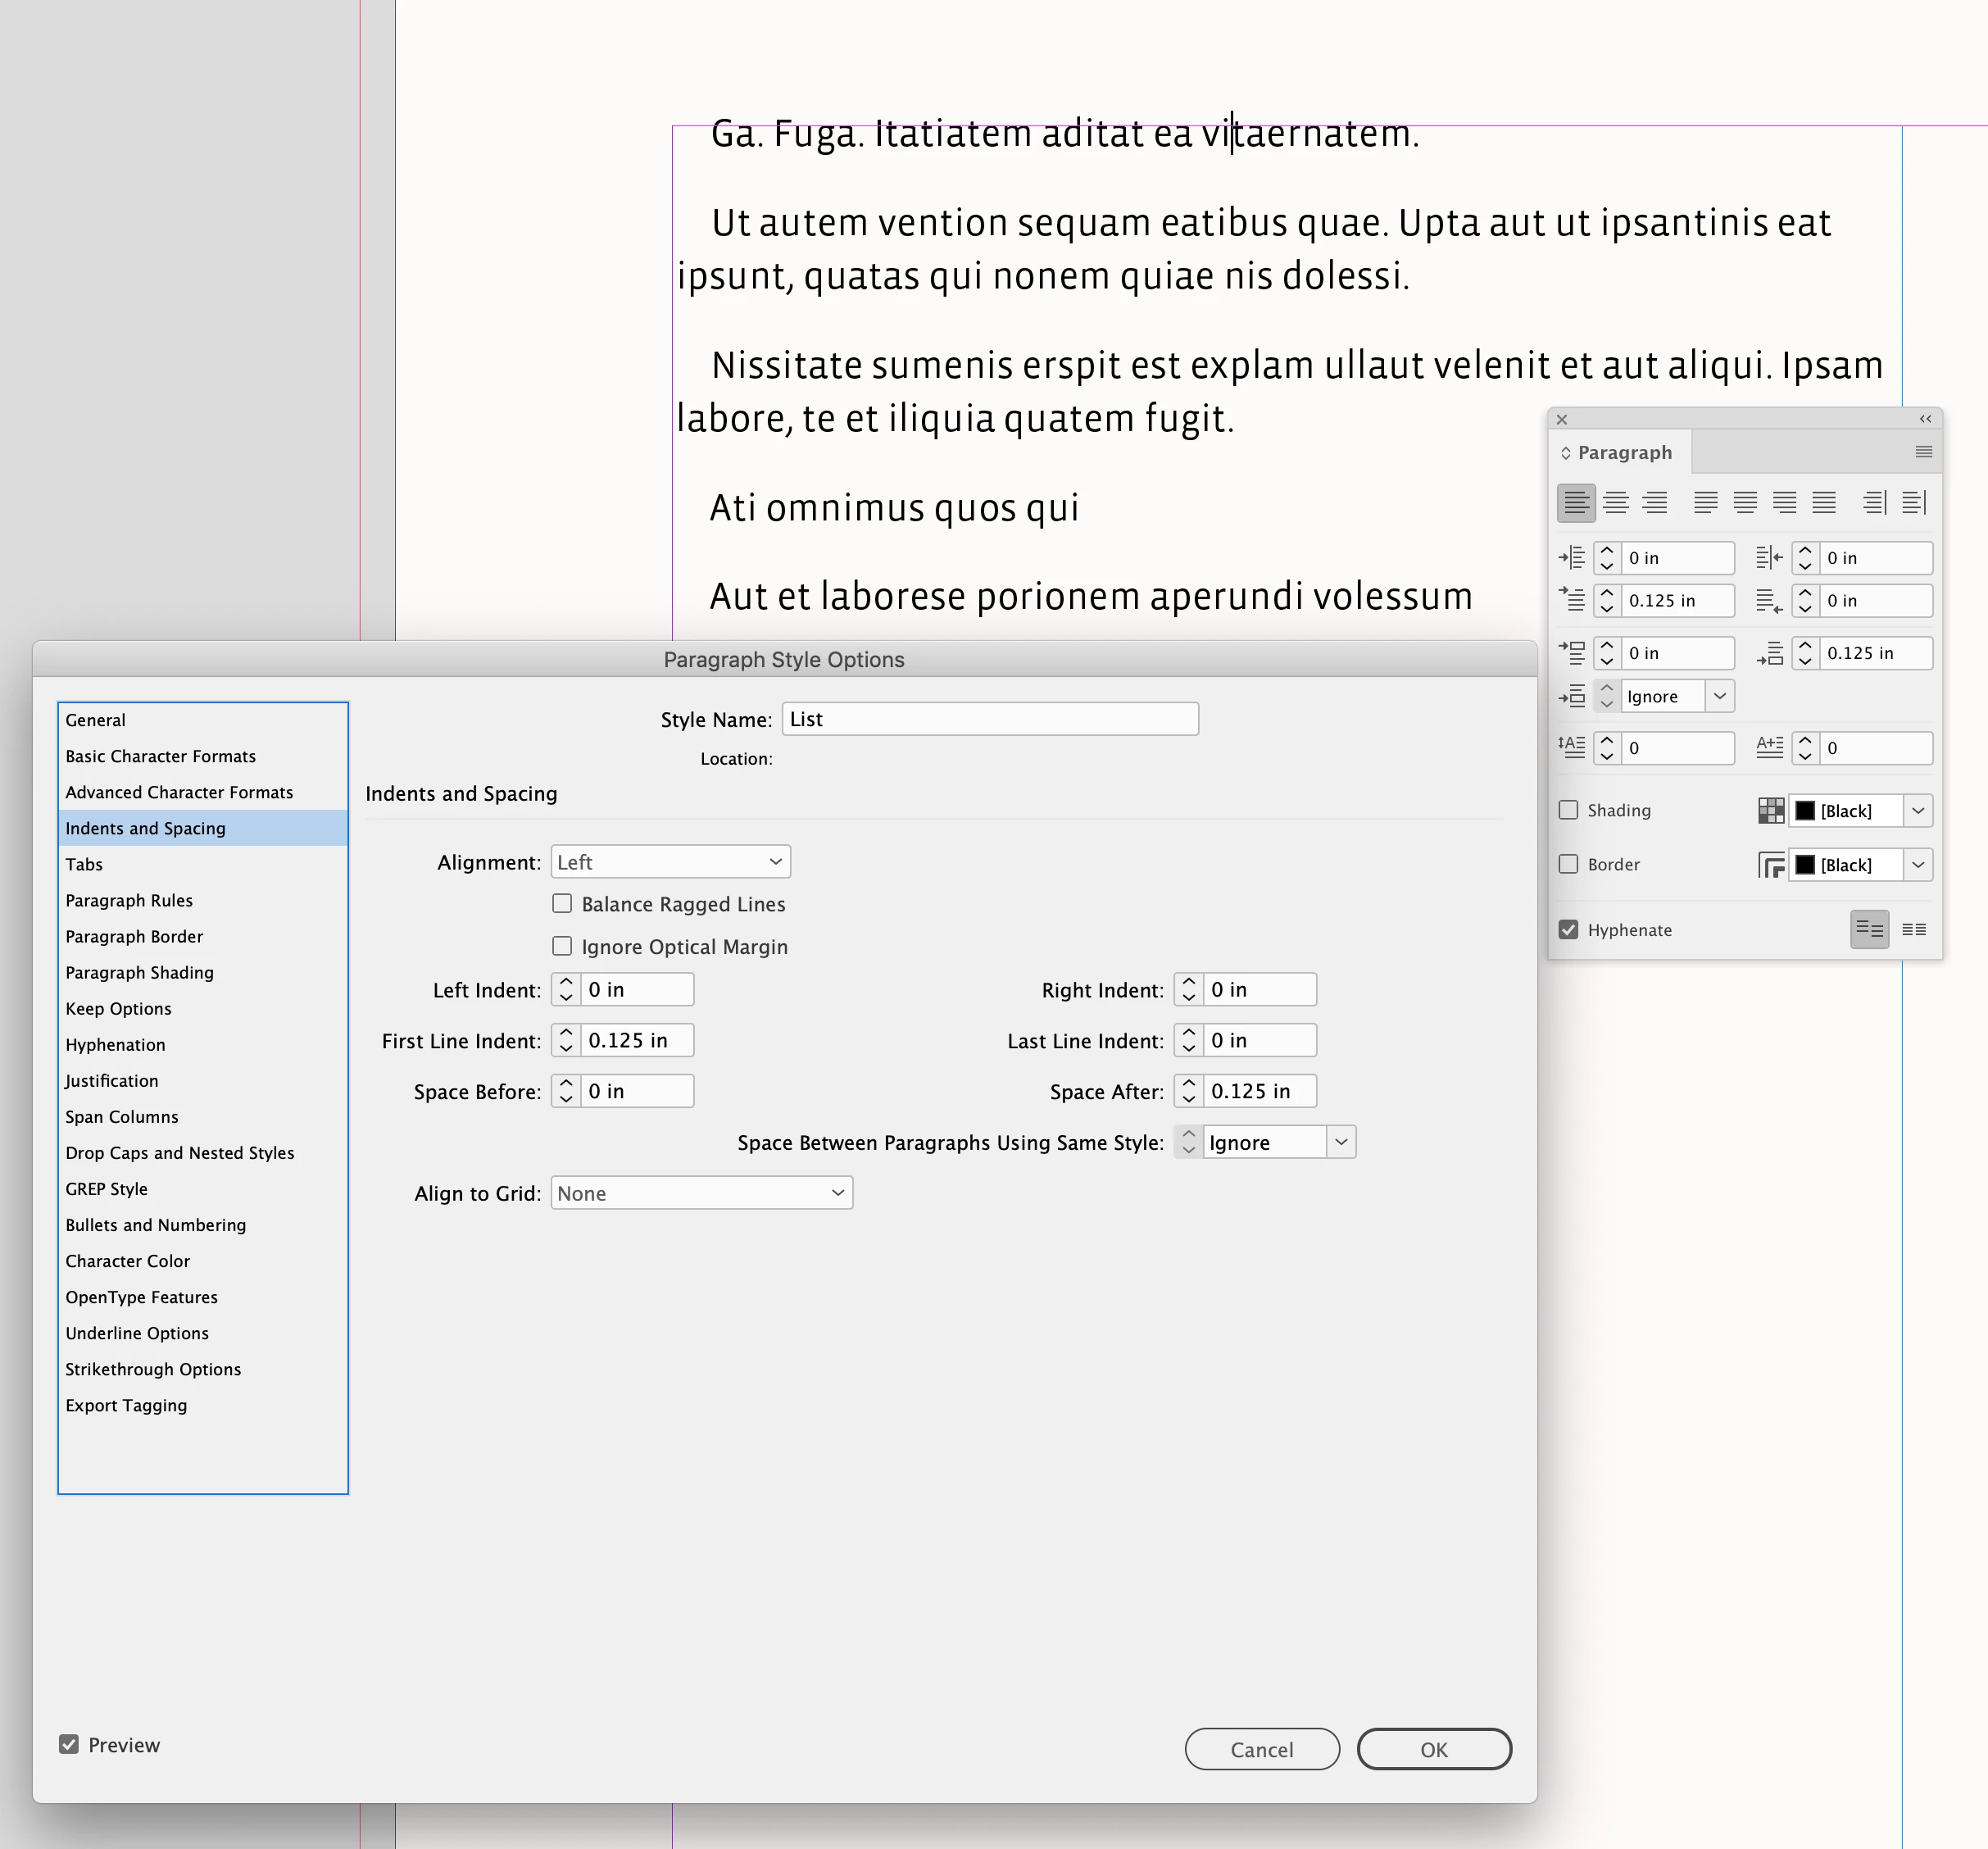The image size is (1988, 1849).
Task: Open the Align to Grid dropdown
Action: [x=701, y=1193]
